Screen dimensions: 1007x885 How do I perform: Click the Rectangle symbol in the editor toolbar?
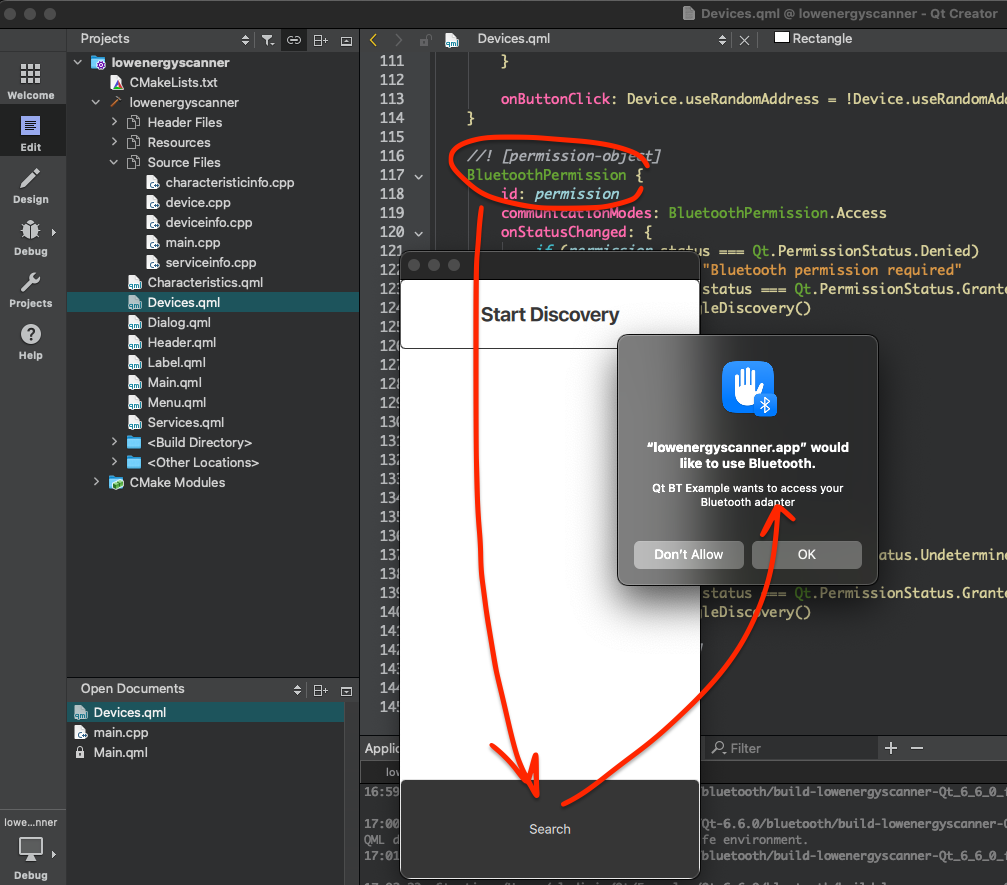click(813, 39)
